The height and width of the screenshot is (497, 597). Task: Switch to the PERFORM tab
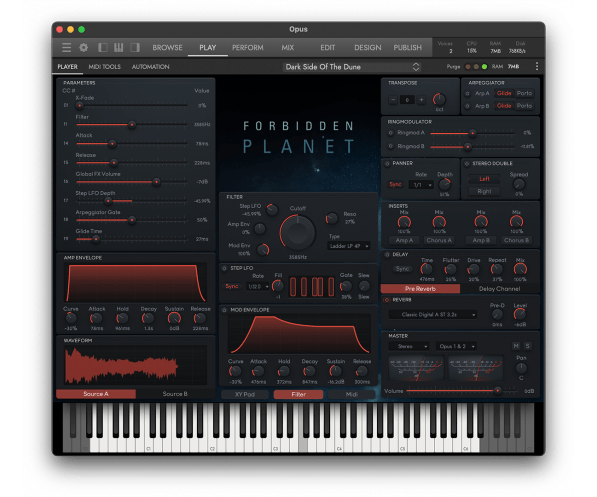click(248, 48)
